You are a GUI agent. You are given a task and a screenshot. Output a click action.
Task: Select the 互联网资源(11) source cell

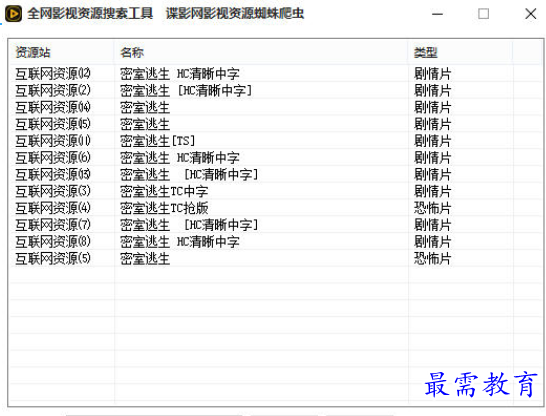pos(53,141)
